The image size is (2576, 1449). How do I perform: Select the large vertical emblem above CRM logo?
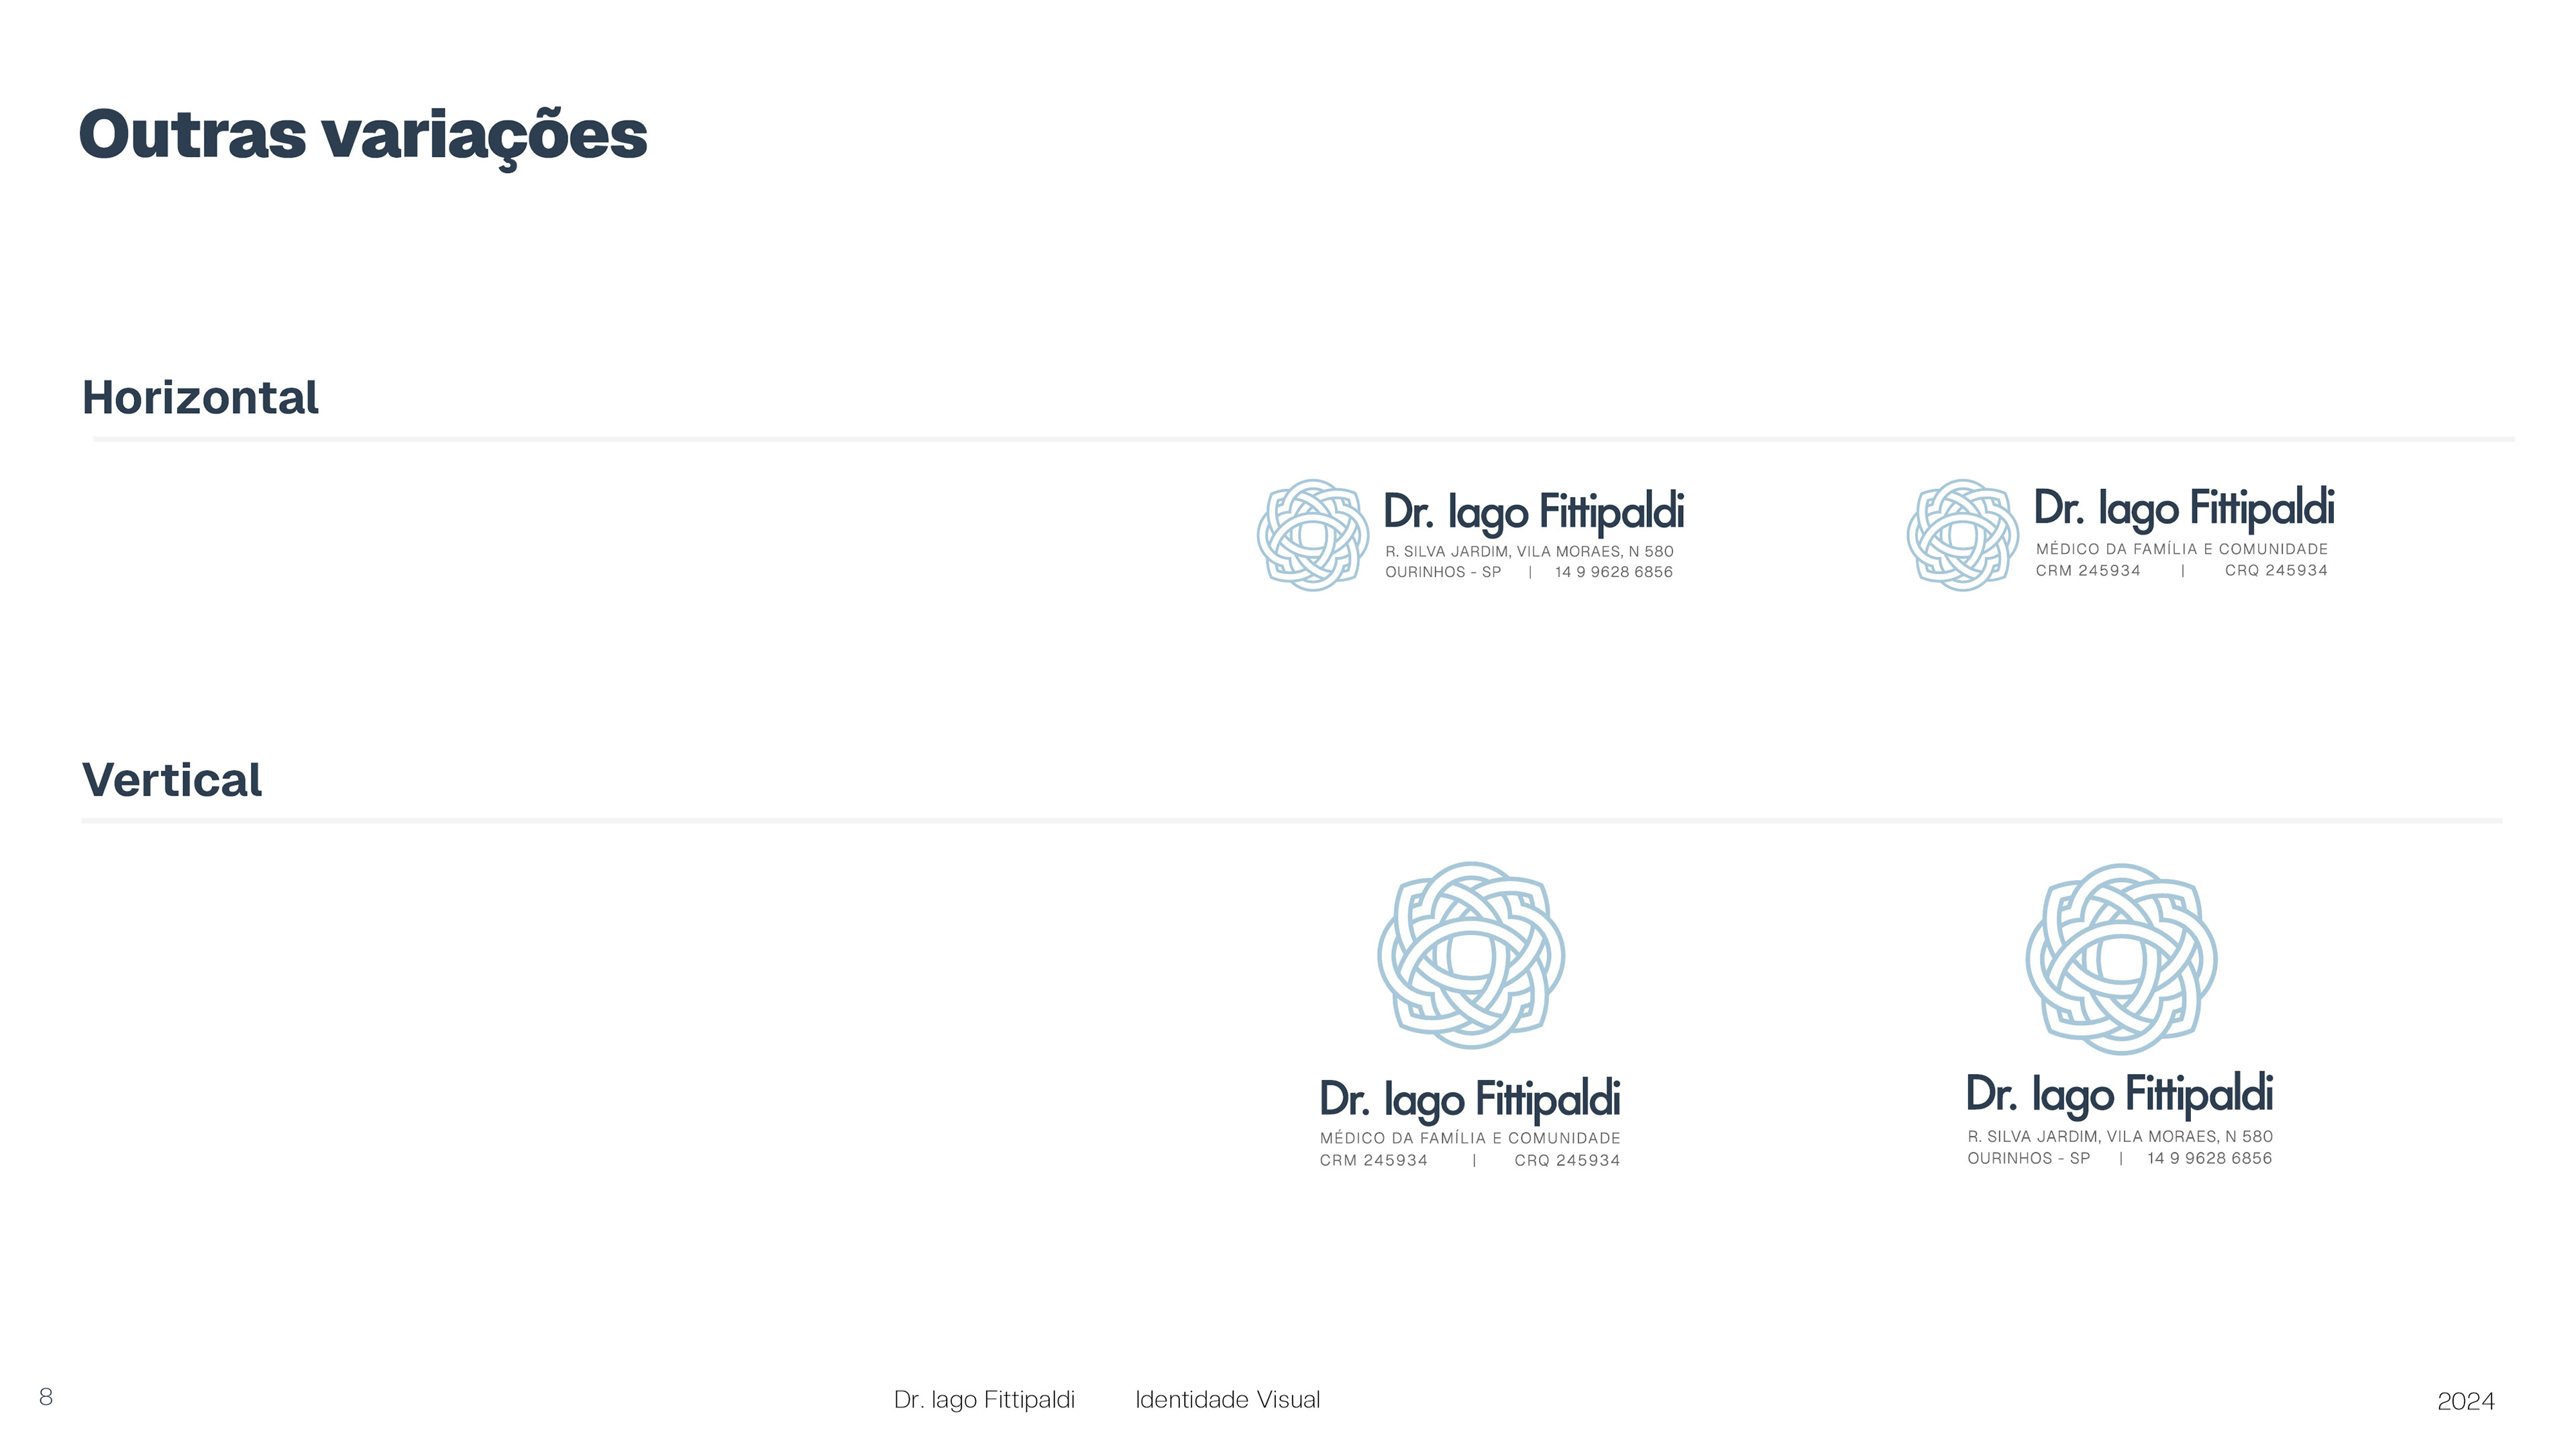click(x=1471, y=955)
